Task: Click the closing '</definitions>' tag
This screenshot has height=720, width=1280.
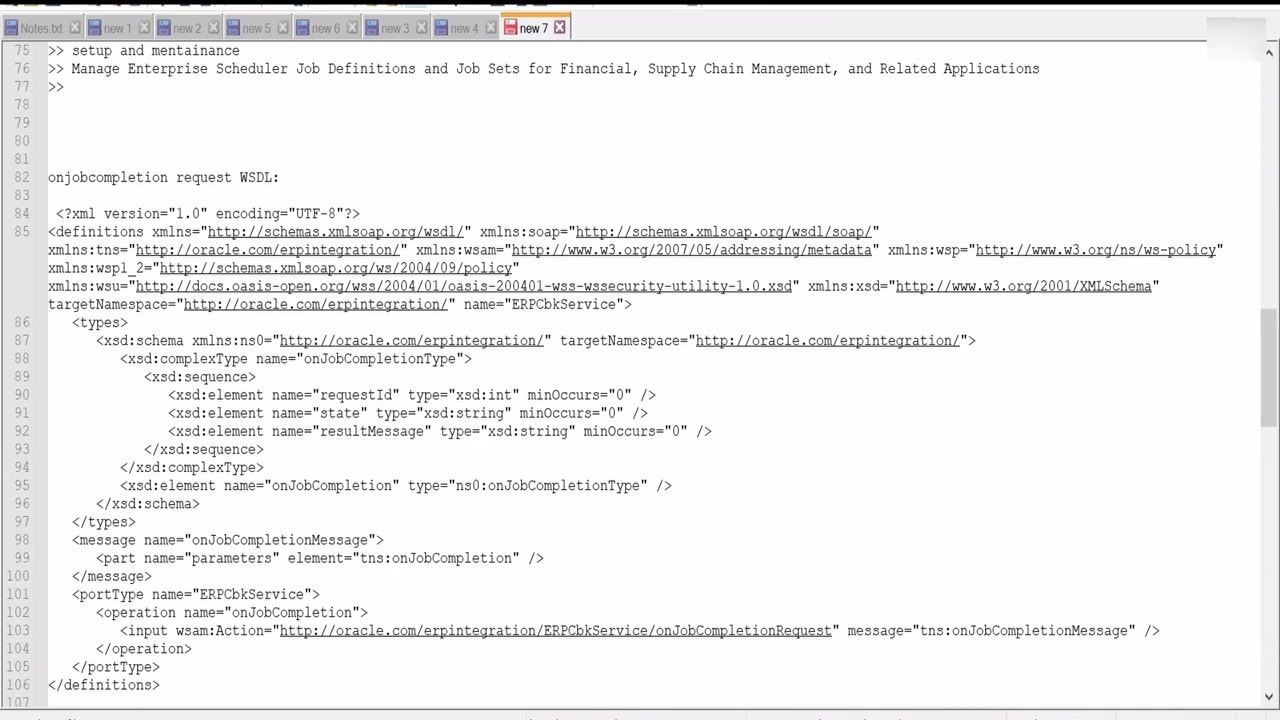Action: point(104,685)
